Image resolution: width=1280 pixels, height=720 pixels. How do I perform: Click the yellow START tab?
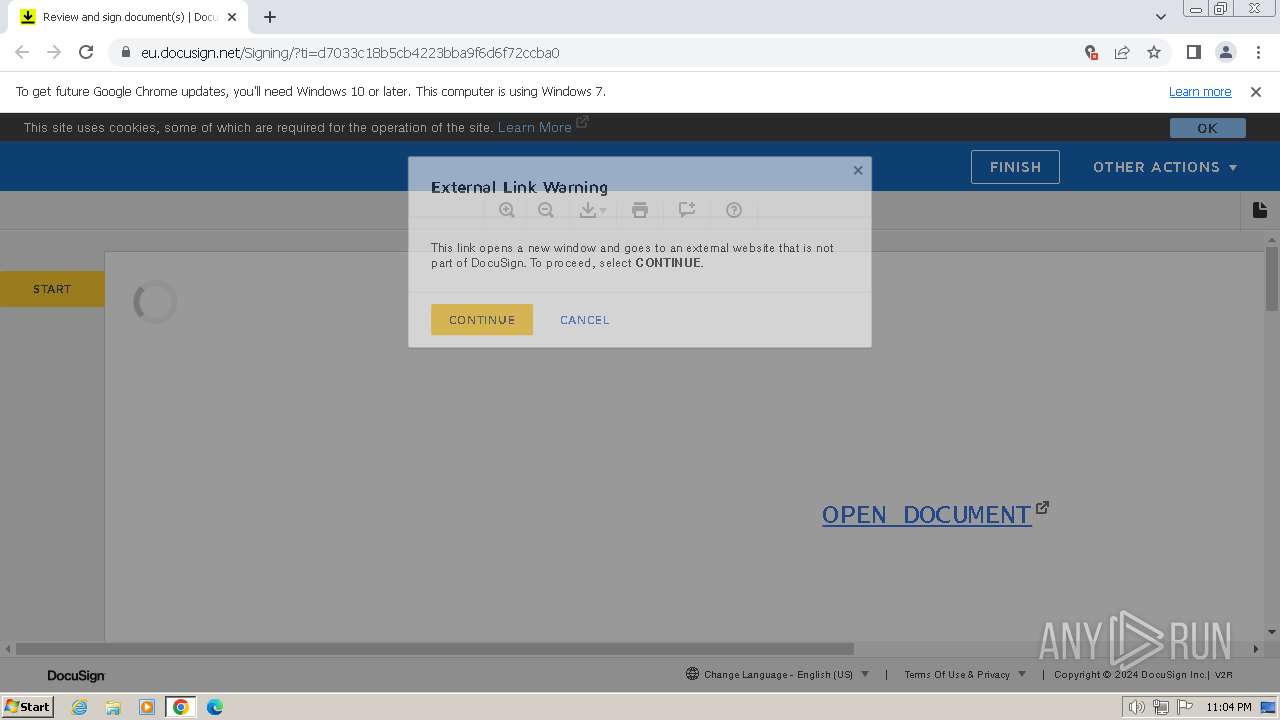coord(52,289)
